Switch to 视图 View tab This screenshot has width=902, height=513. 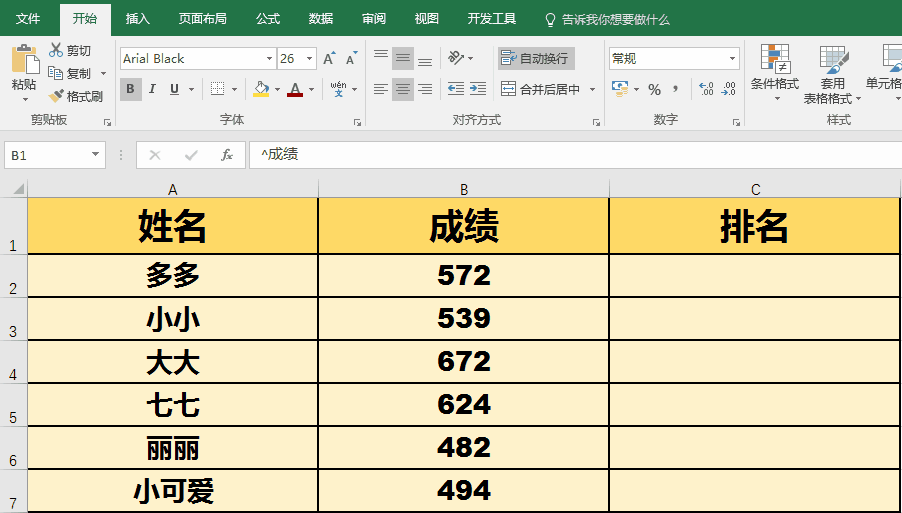point(427,19)
